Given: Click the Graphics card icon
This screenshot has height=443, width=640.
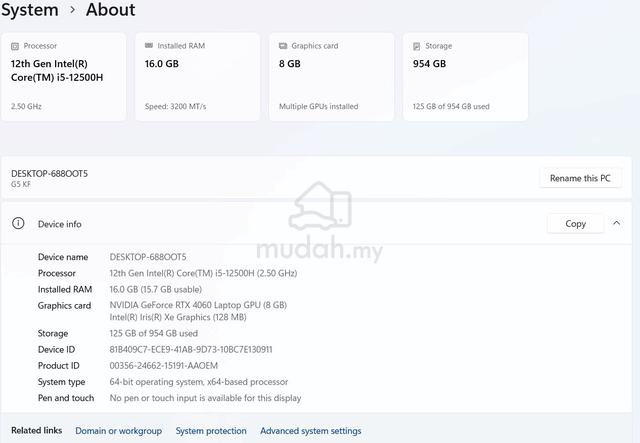Looking at the screenshot, I should pyautogui.click(x=283, y=46).
